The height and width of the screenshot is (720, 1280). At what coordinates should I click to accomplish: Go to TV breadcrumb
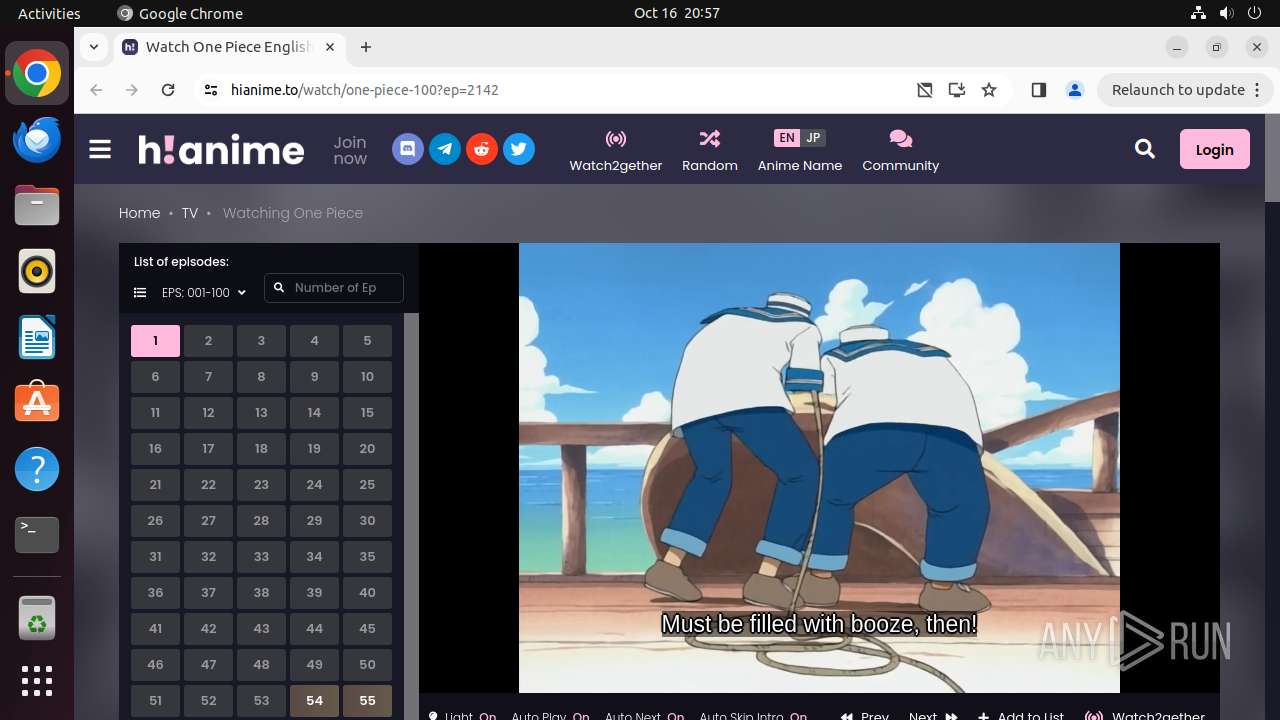[190, 213]
